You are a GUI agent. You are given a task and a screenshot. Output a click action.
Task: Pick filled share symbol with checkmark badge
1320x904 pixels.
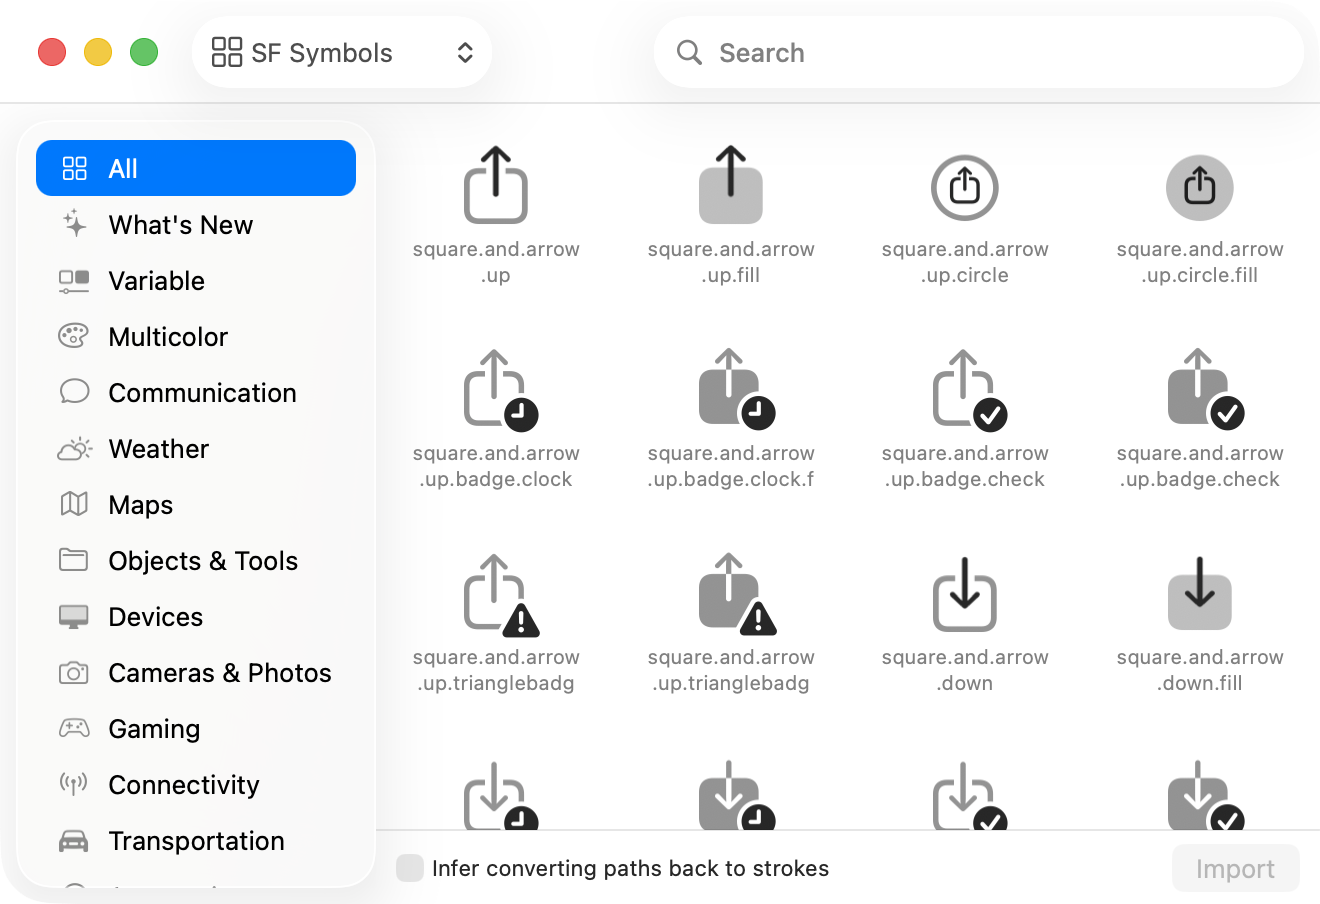click(1205, 390)
